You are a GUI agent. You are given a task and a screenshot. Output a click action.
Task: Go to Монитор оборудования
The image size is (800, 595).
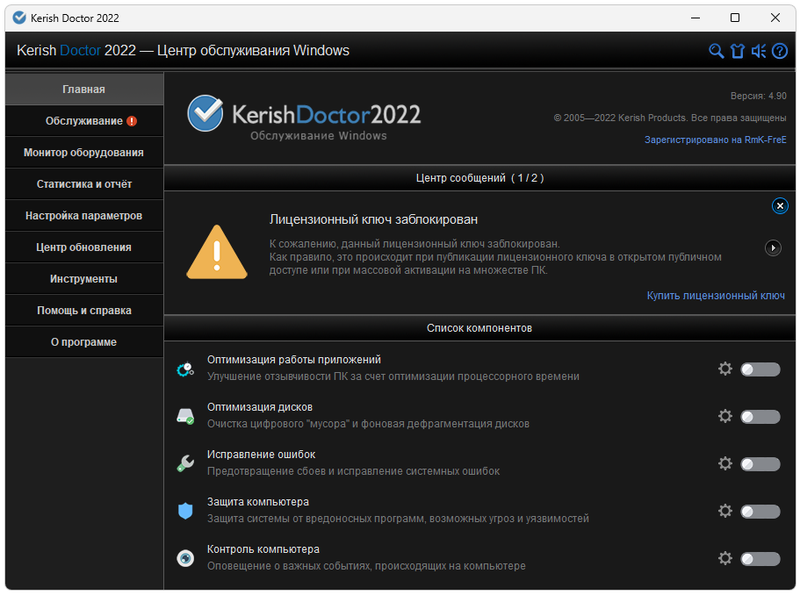tap(84, 153)
